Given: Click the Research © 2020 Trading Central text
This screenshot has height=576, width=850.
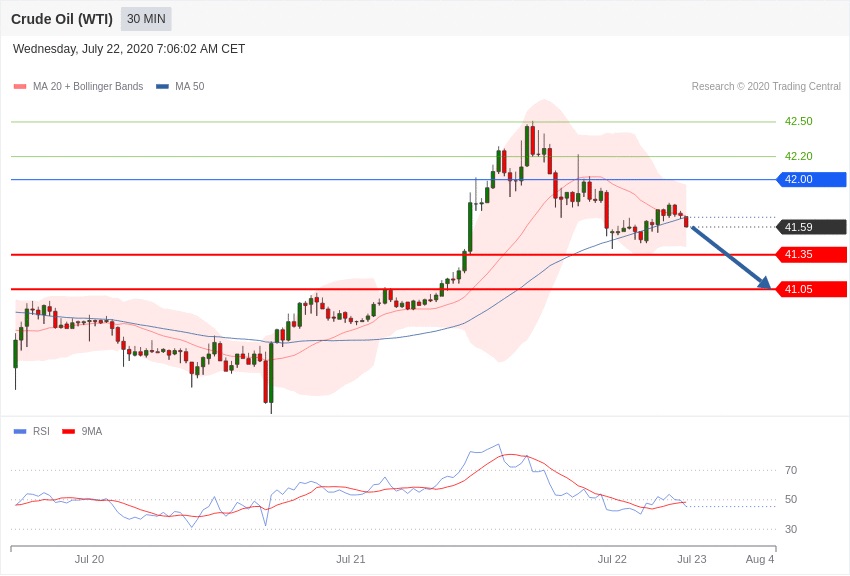Looking at the screenshot, I should (x=766, y=87).
